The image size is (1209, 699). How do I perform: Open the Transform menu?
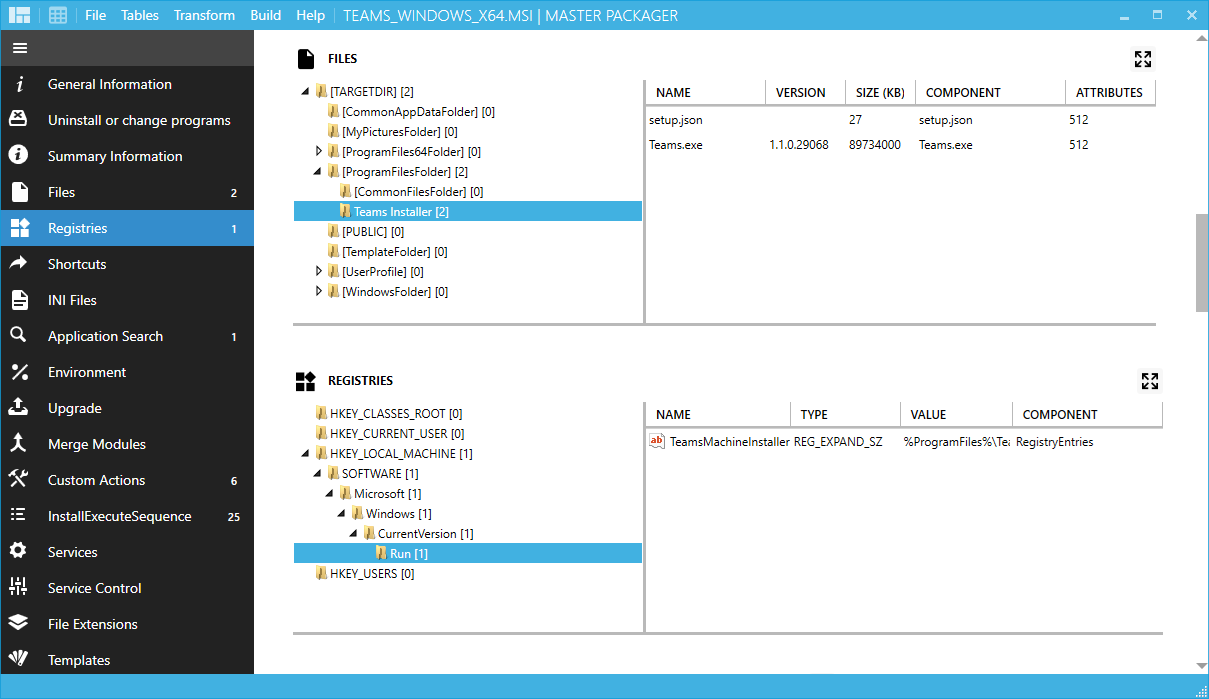(204, 15)
